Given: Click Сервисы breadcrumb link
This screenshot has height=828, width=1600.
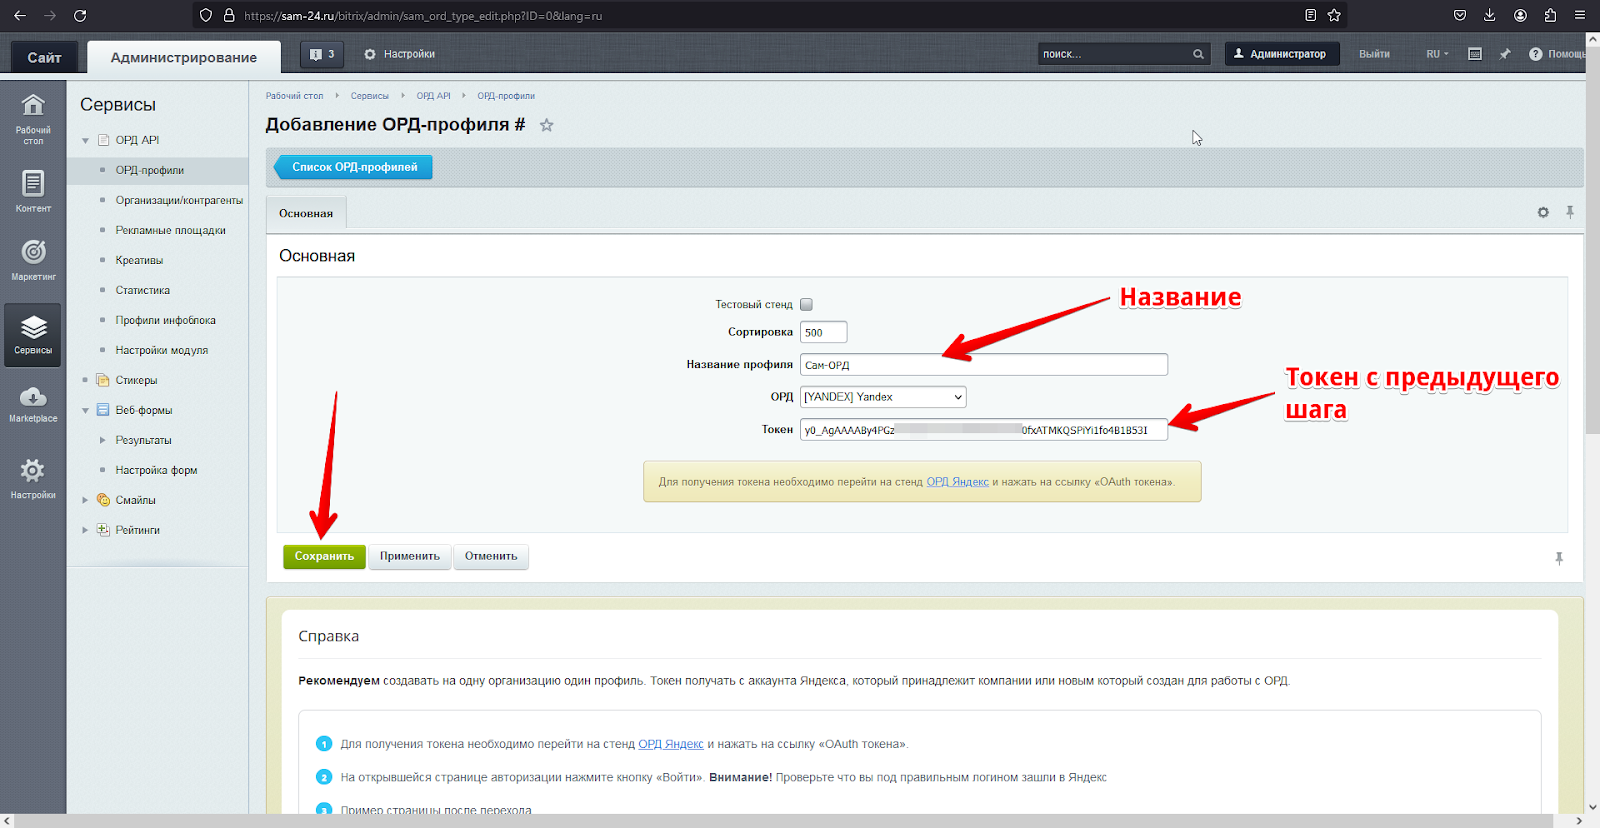Looking at the screenshot, I should (x=369, y=96).
